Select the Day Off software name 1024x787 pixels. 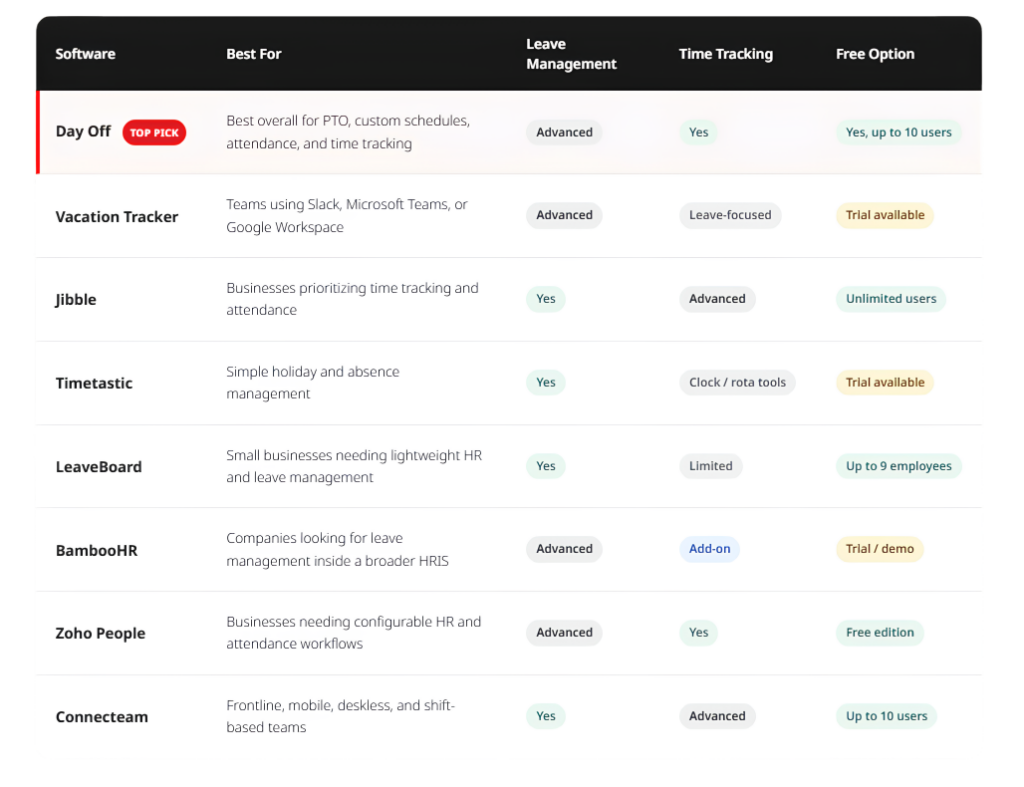point(83,131)
